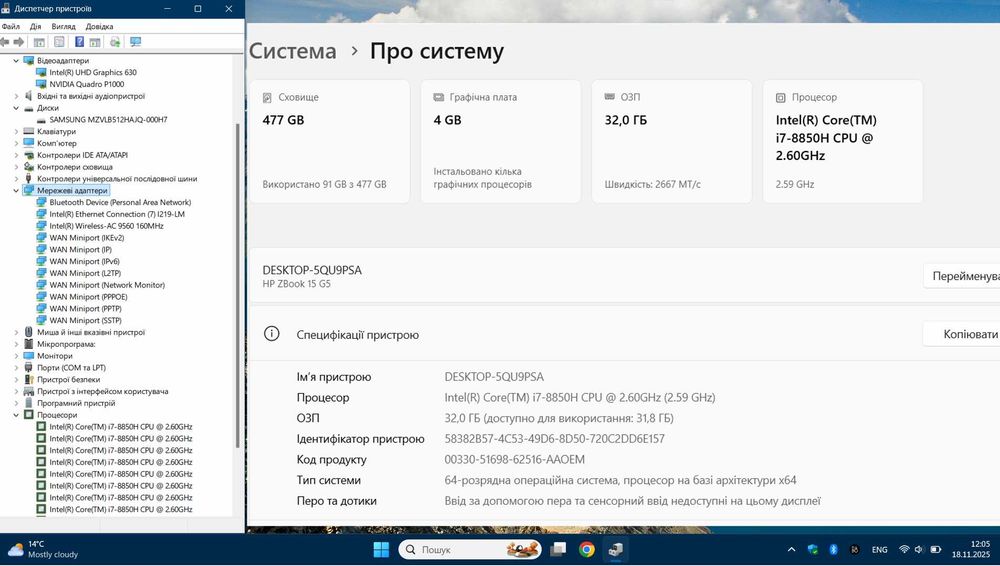Open the Properties toolbar icon in Device Manager
This screenshot has height=566, width=1000.
click(59, 42)
